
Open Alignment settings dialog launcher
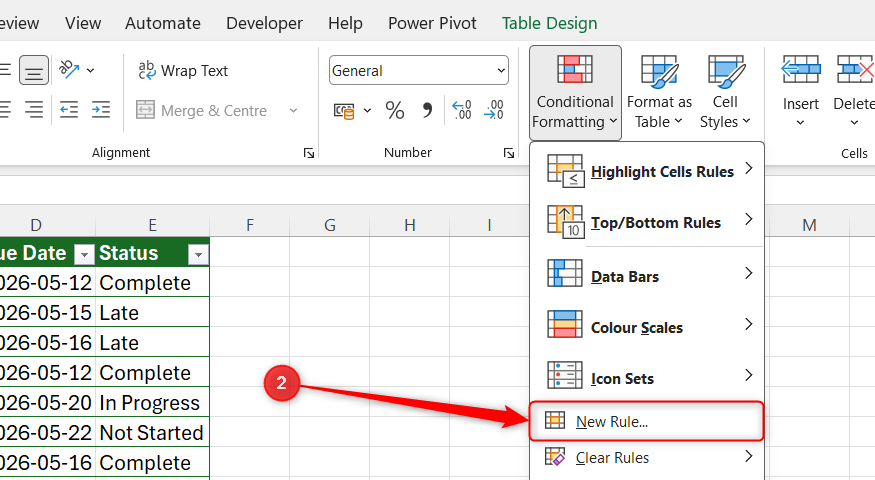[x=309, y=153]
